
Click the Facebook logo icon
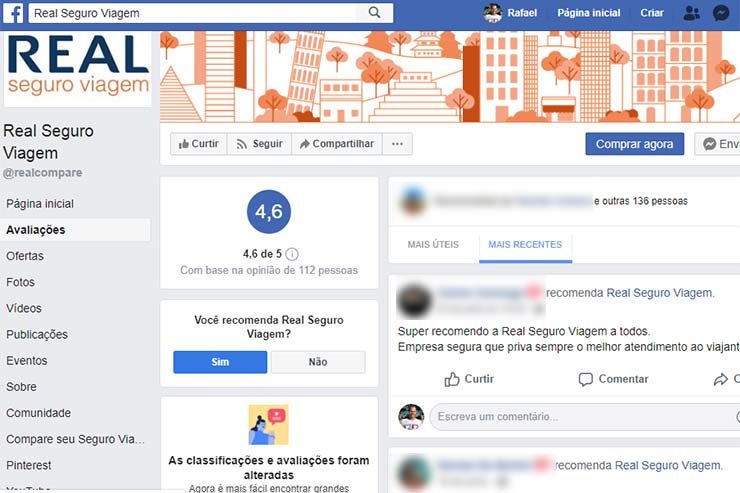13,13
